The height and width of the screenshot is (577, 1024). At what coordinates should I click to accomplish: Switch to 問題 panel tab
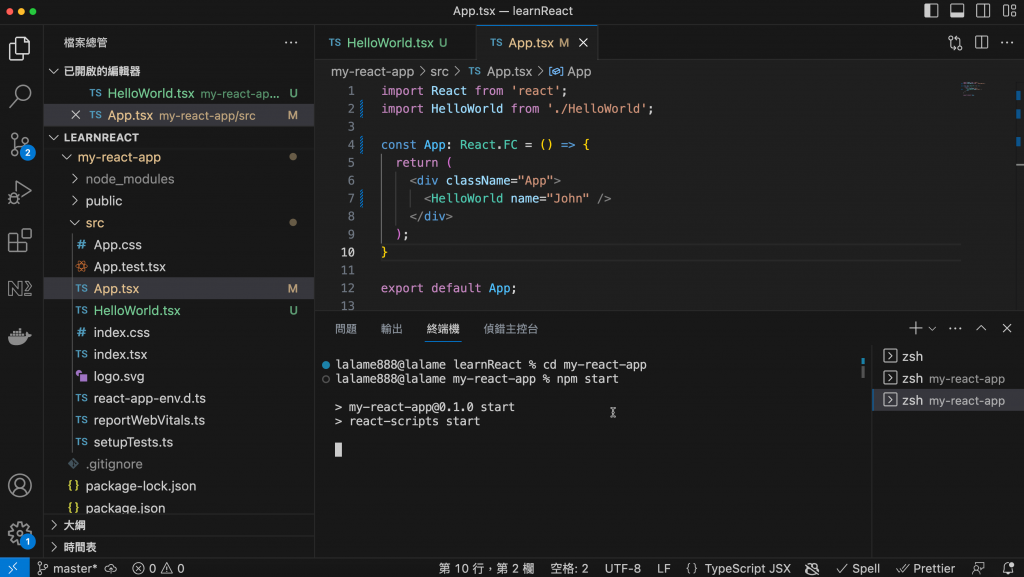tap(346, 329)
